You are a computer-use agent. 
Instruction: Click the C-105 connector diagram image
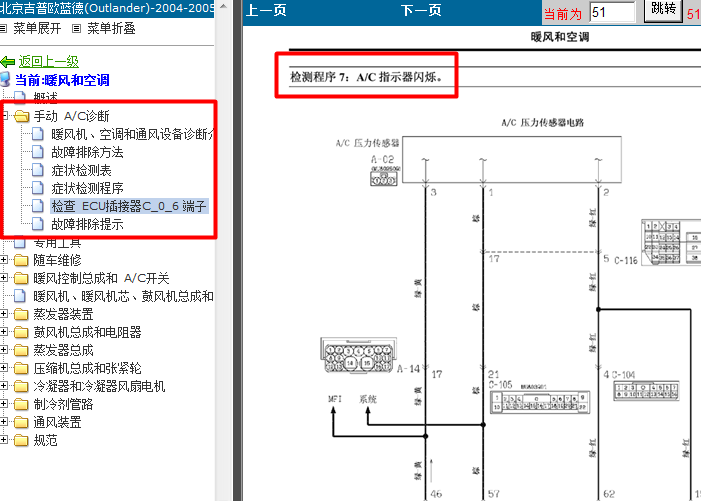[x=540, y=402]
